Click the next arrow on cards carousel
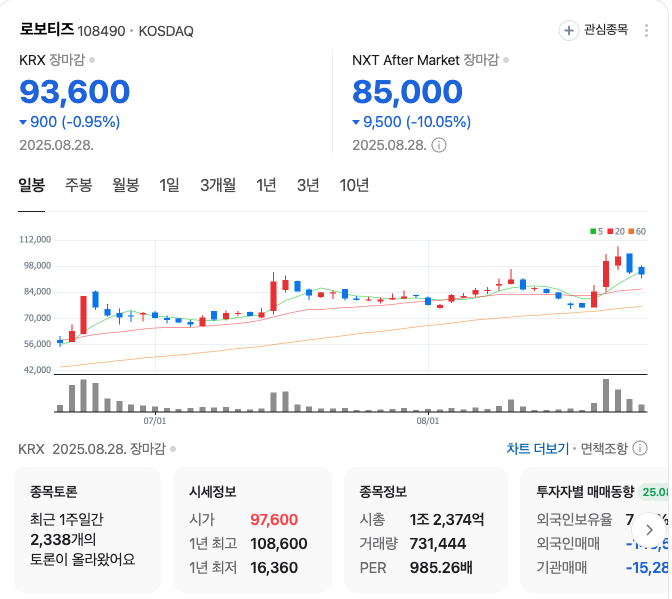This screenshot has width=672, height=599. coord(649,530)
